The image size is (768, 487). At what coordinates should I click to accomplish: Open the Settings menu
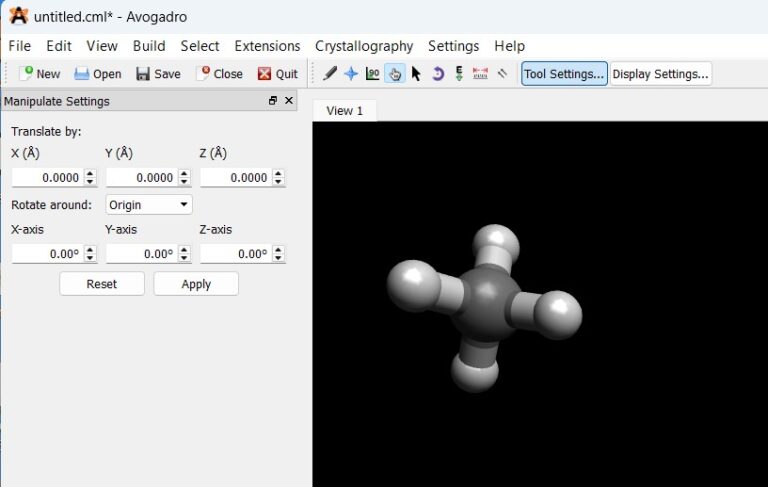454,46
